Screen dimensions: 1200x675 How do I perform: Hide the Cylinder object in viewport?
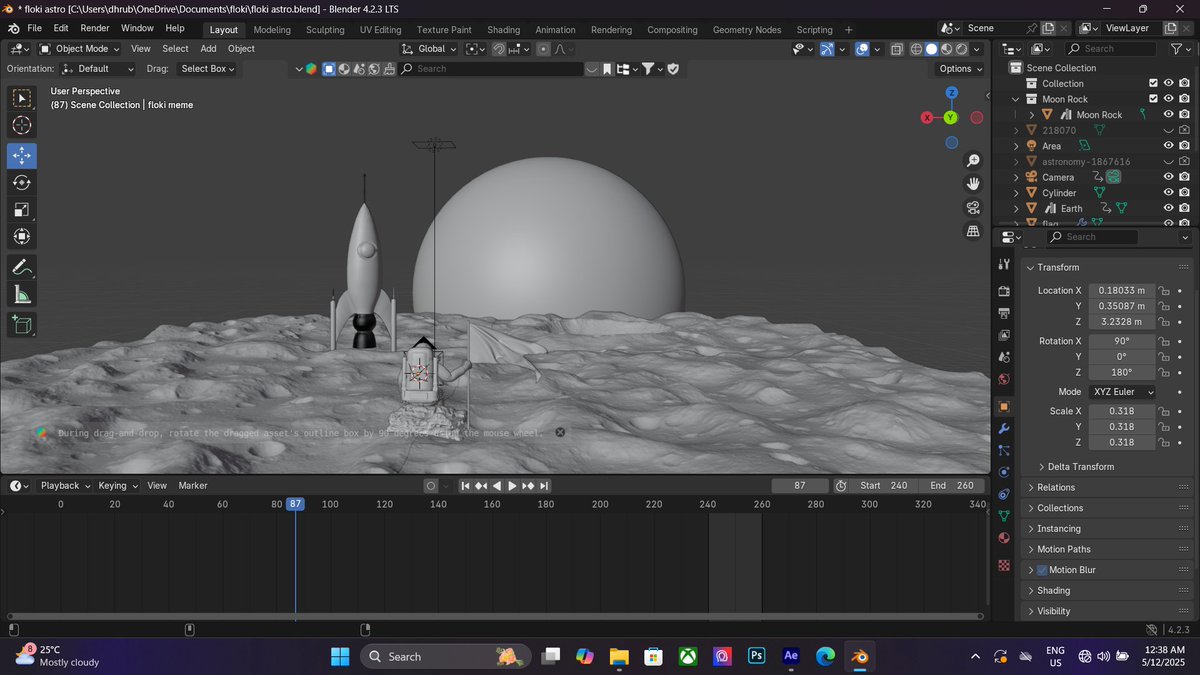pos(1168,193)
